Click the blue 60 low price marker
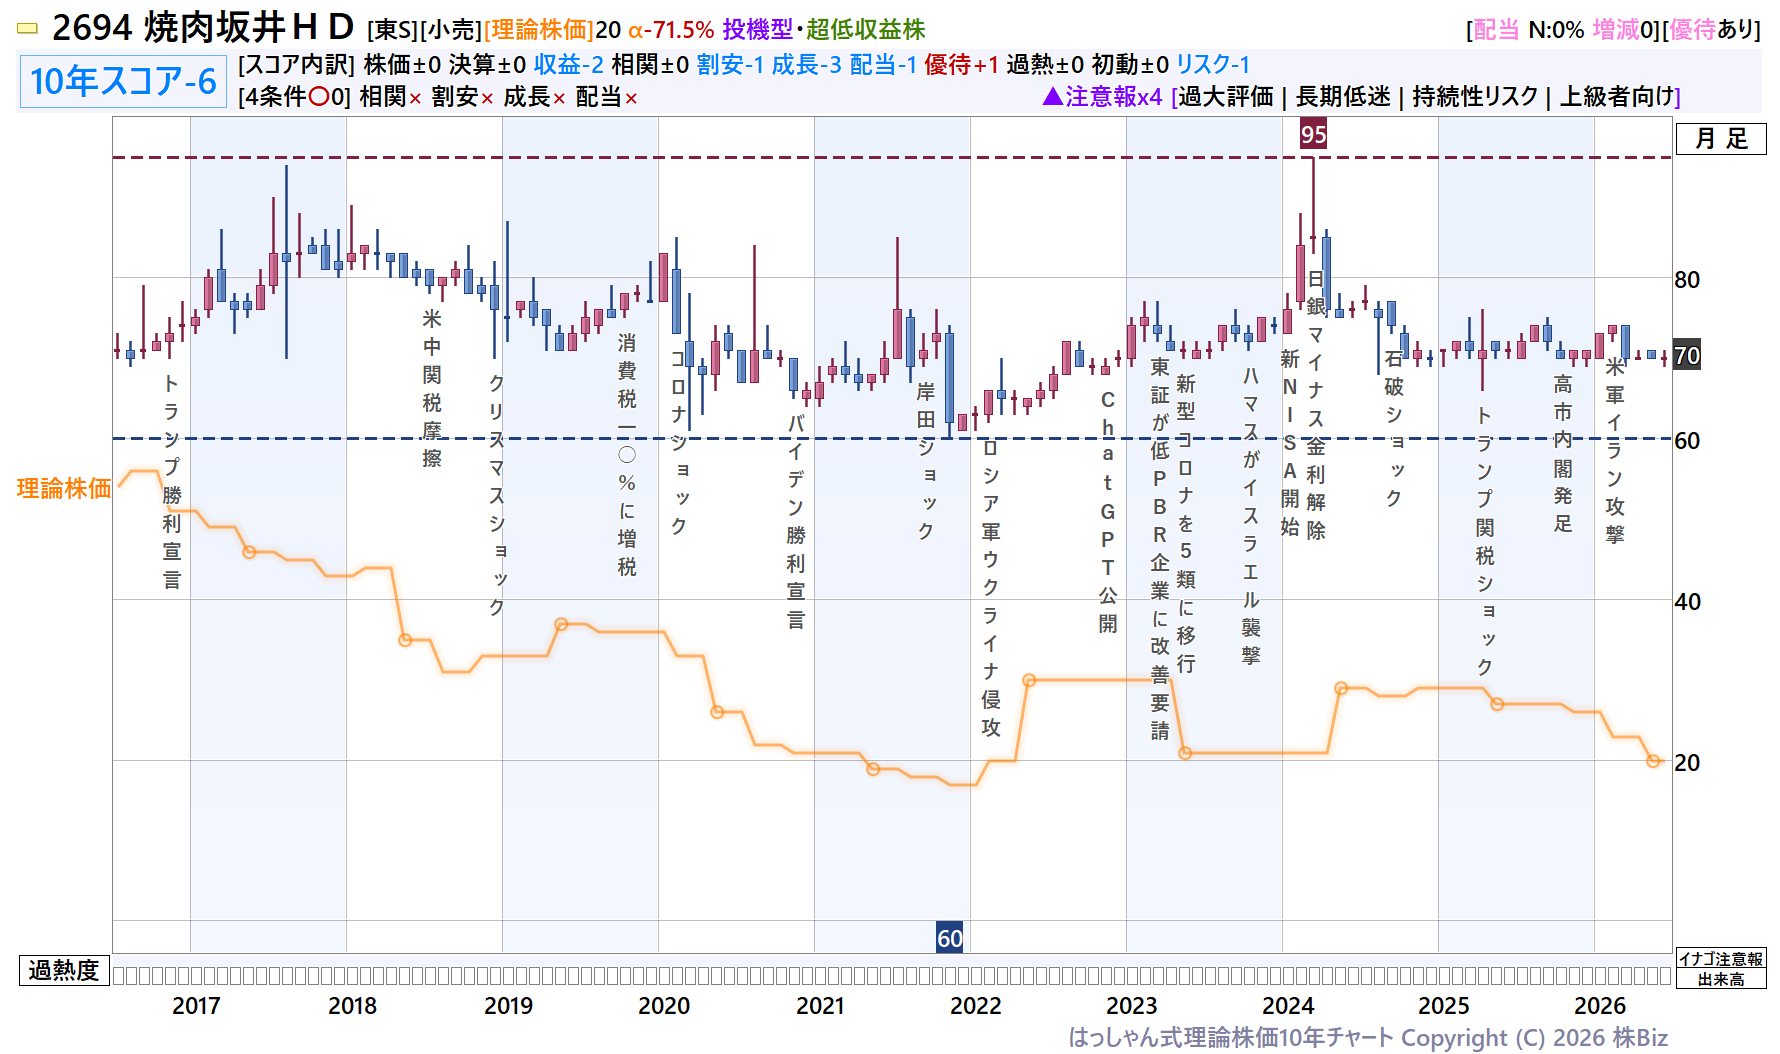 949,938
